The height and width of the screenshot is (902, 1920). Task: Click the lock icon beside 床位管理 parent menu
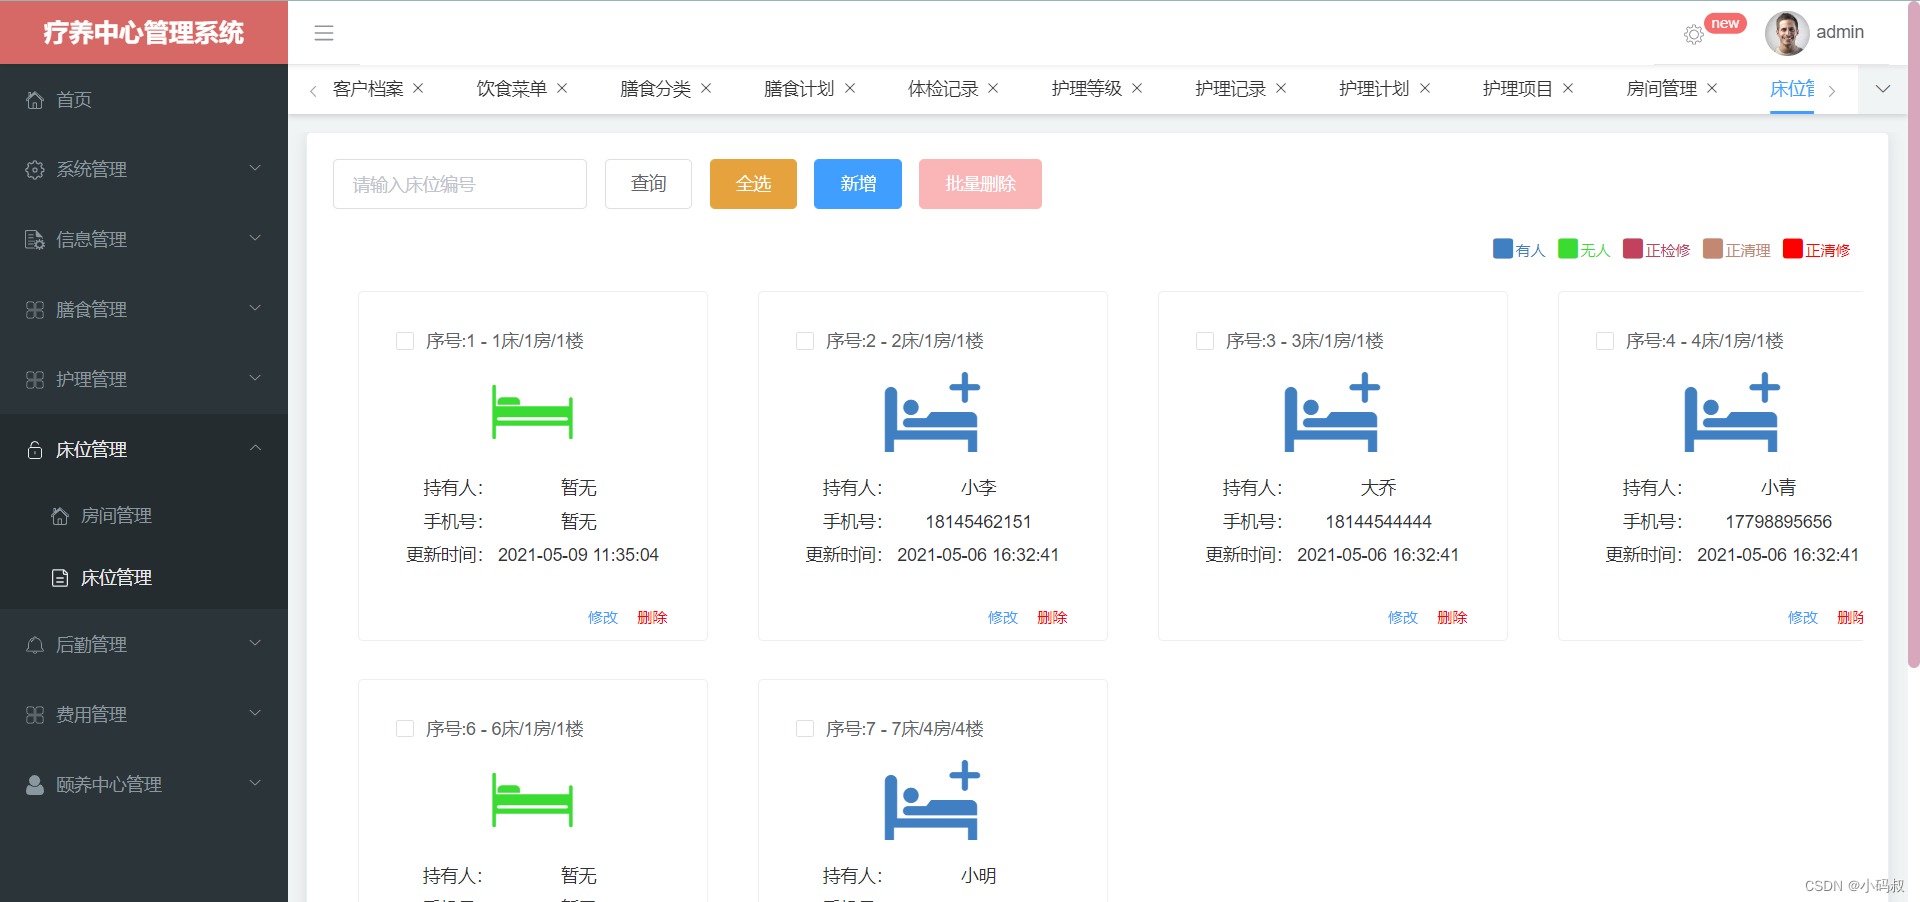click(35, 450)
